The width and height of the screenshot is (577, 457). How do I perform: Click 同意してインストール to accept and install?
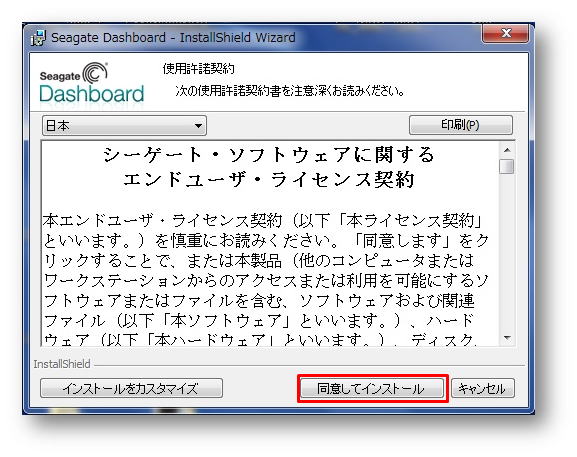(372, 388)
